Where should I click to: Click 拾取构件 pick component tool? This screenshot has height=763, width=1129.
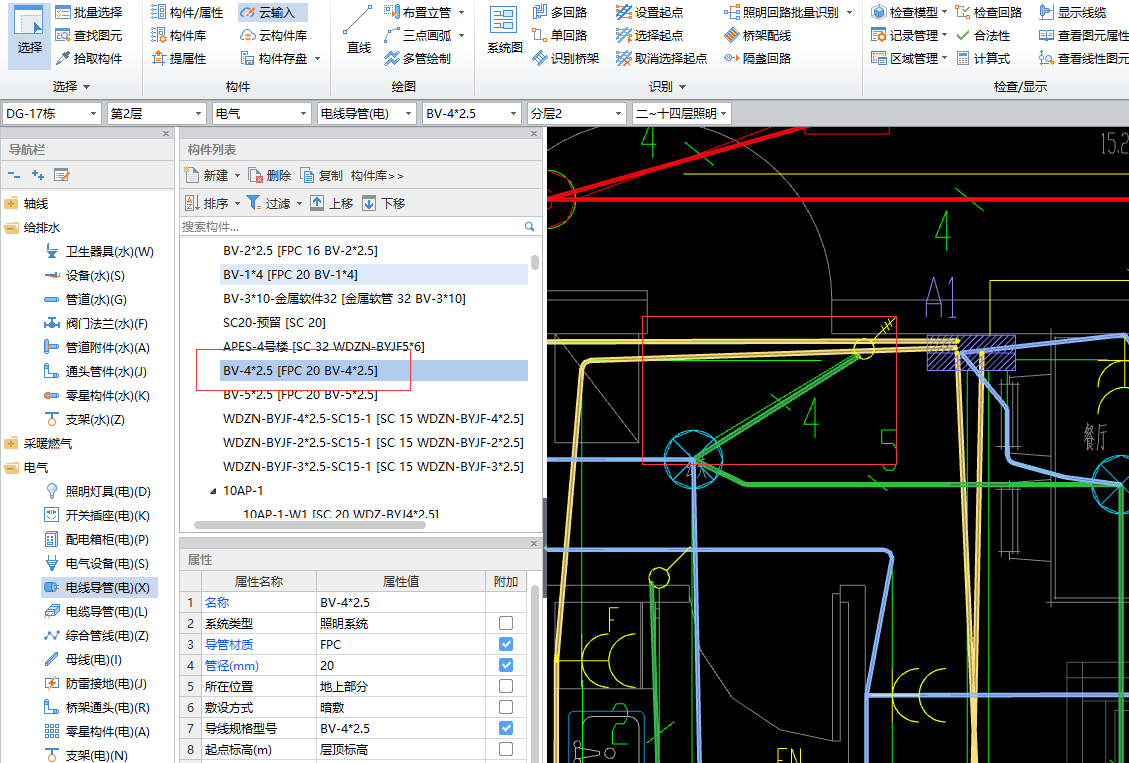coord(89,58)
